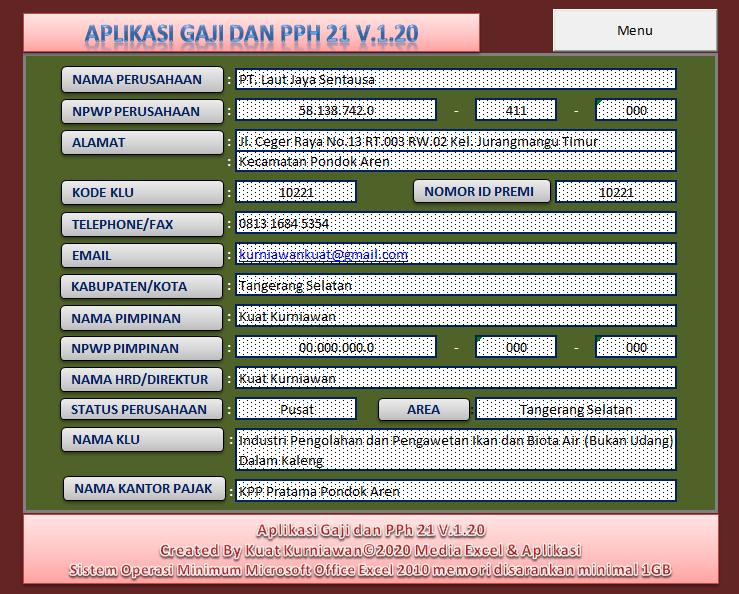The height and width of the screenshot is (594, 739).
Task: Click footer line Aplikasi Gaji dan PPh 21 V.1.20
Action: click(x=371, y=530)
